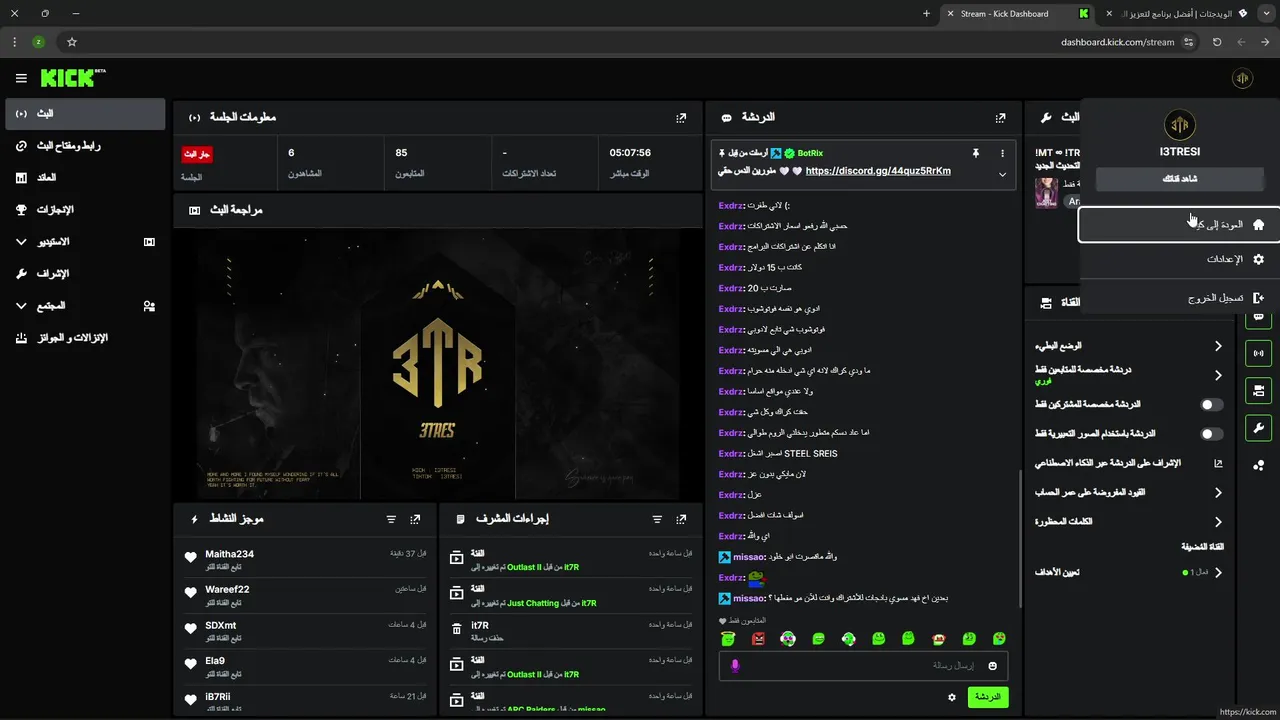Click the I3TRESI profile avatar in the header
Screen dimensions: 1280x720
click(x=1242, y=78)
